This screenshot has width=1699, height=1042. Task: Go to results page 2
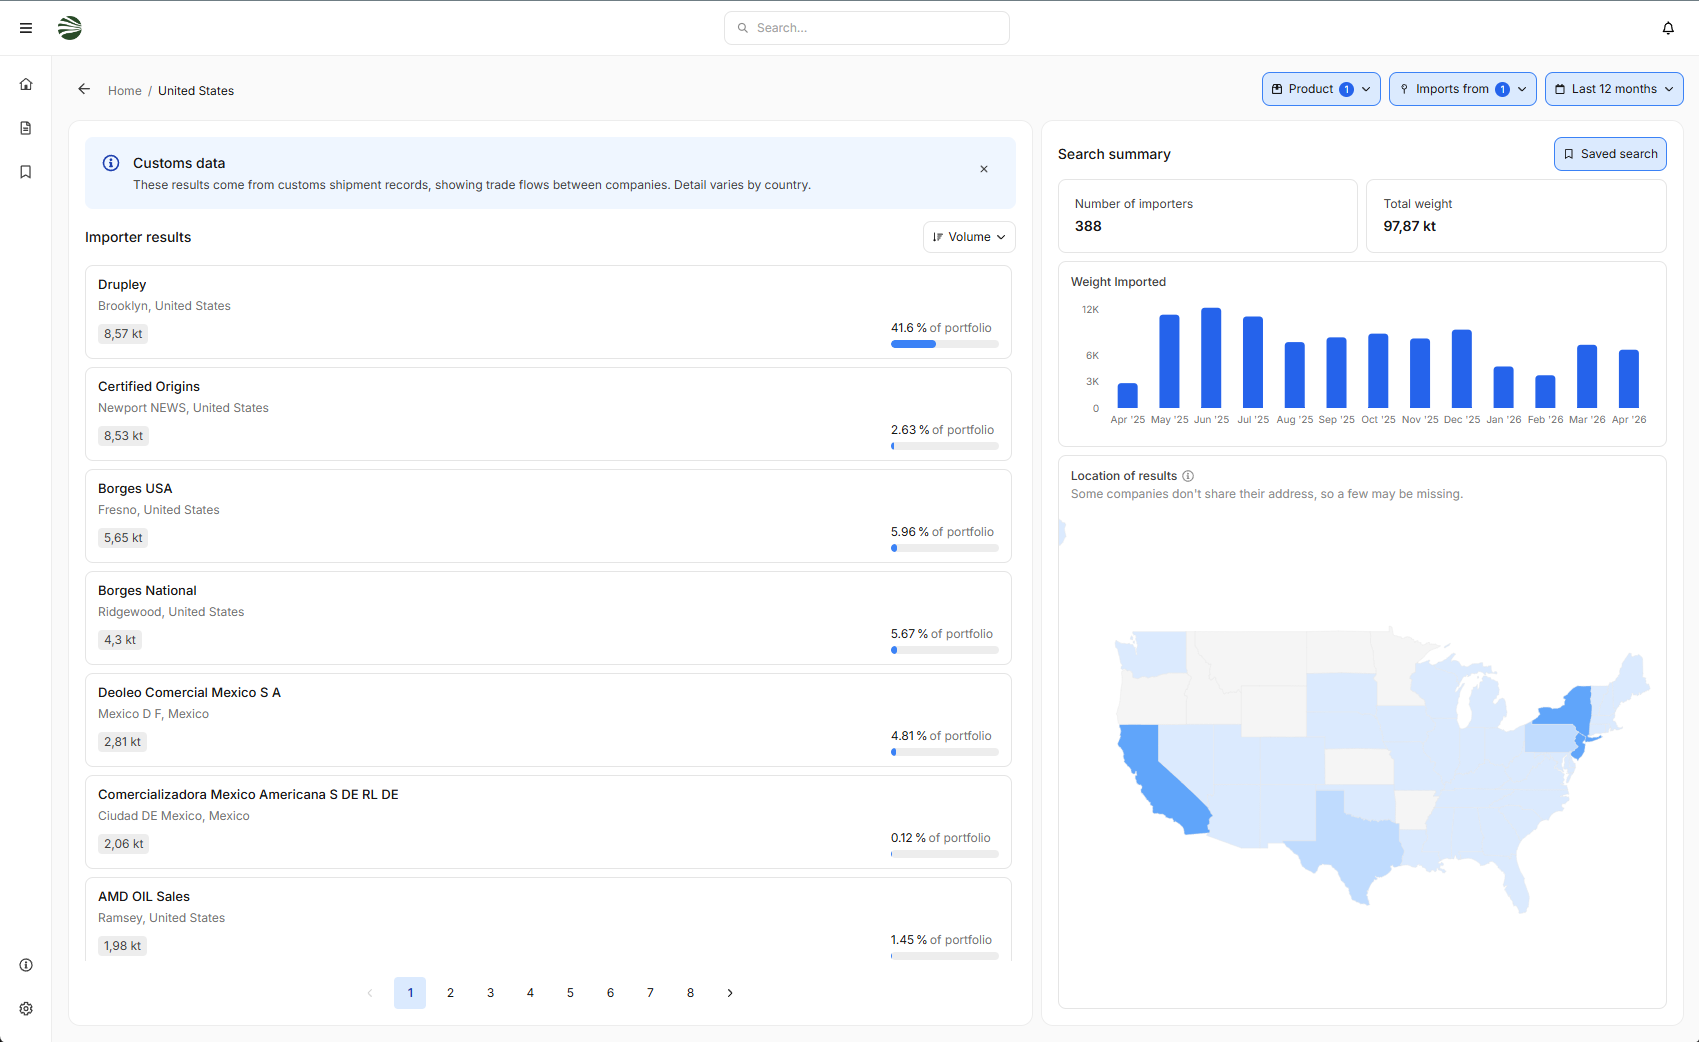[x=450, y=993]
